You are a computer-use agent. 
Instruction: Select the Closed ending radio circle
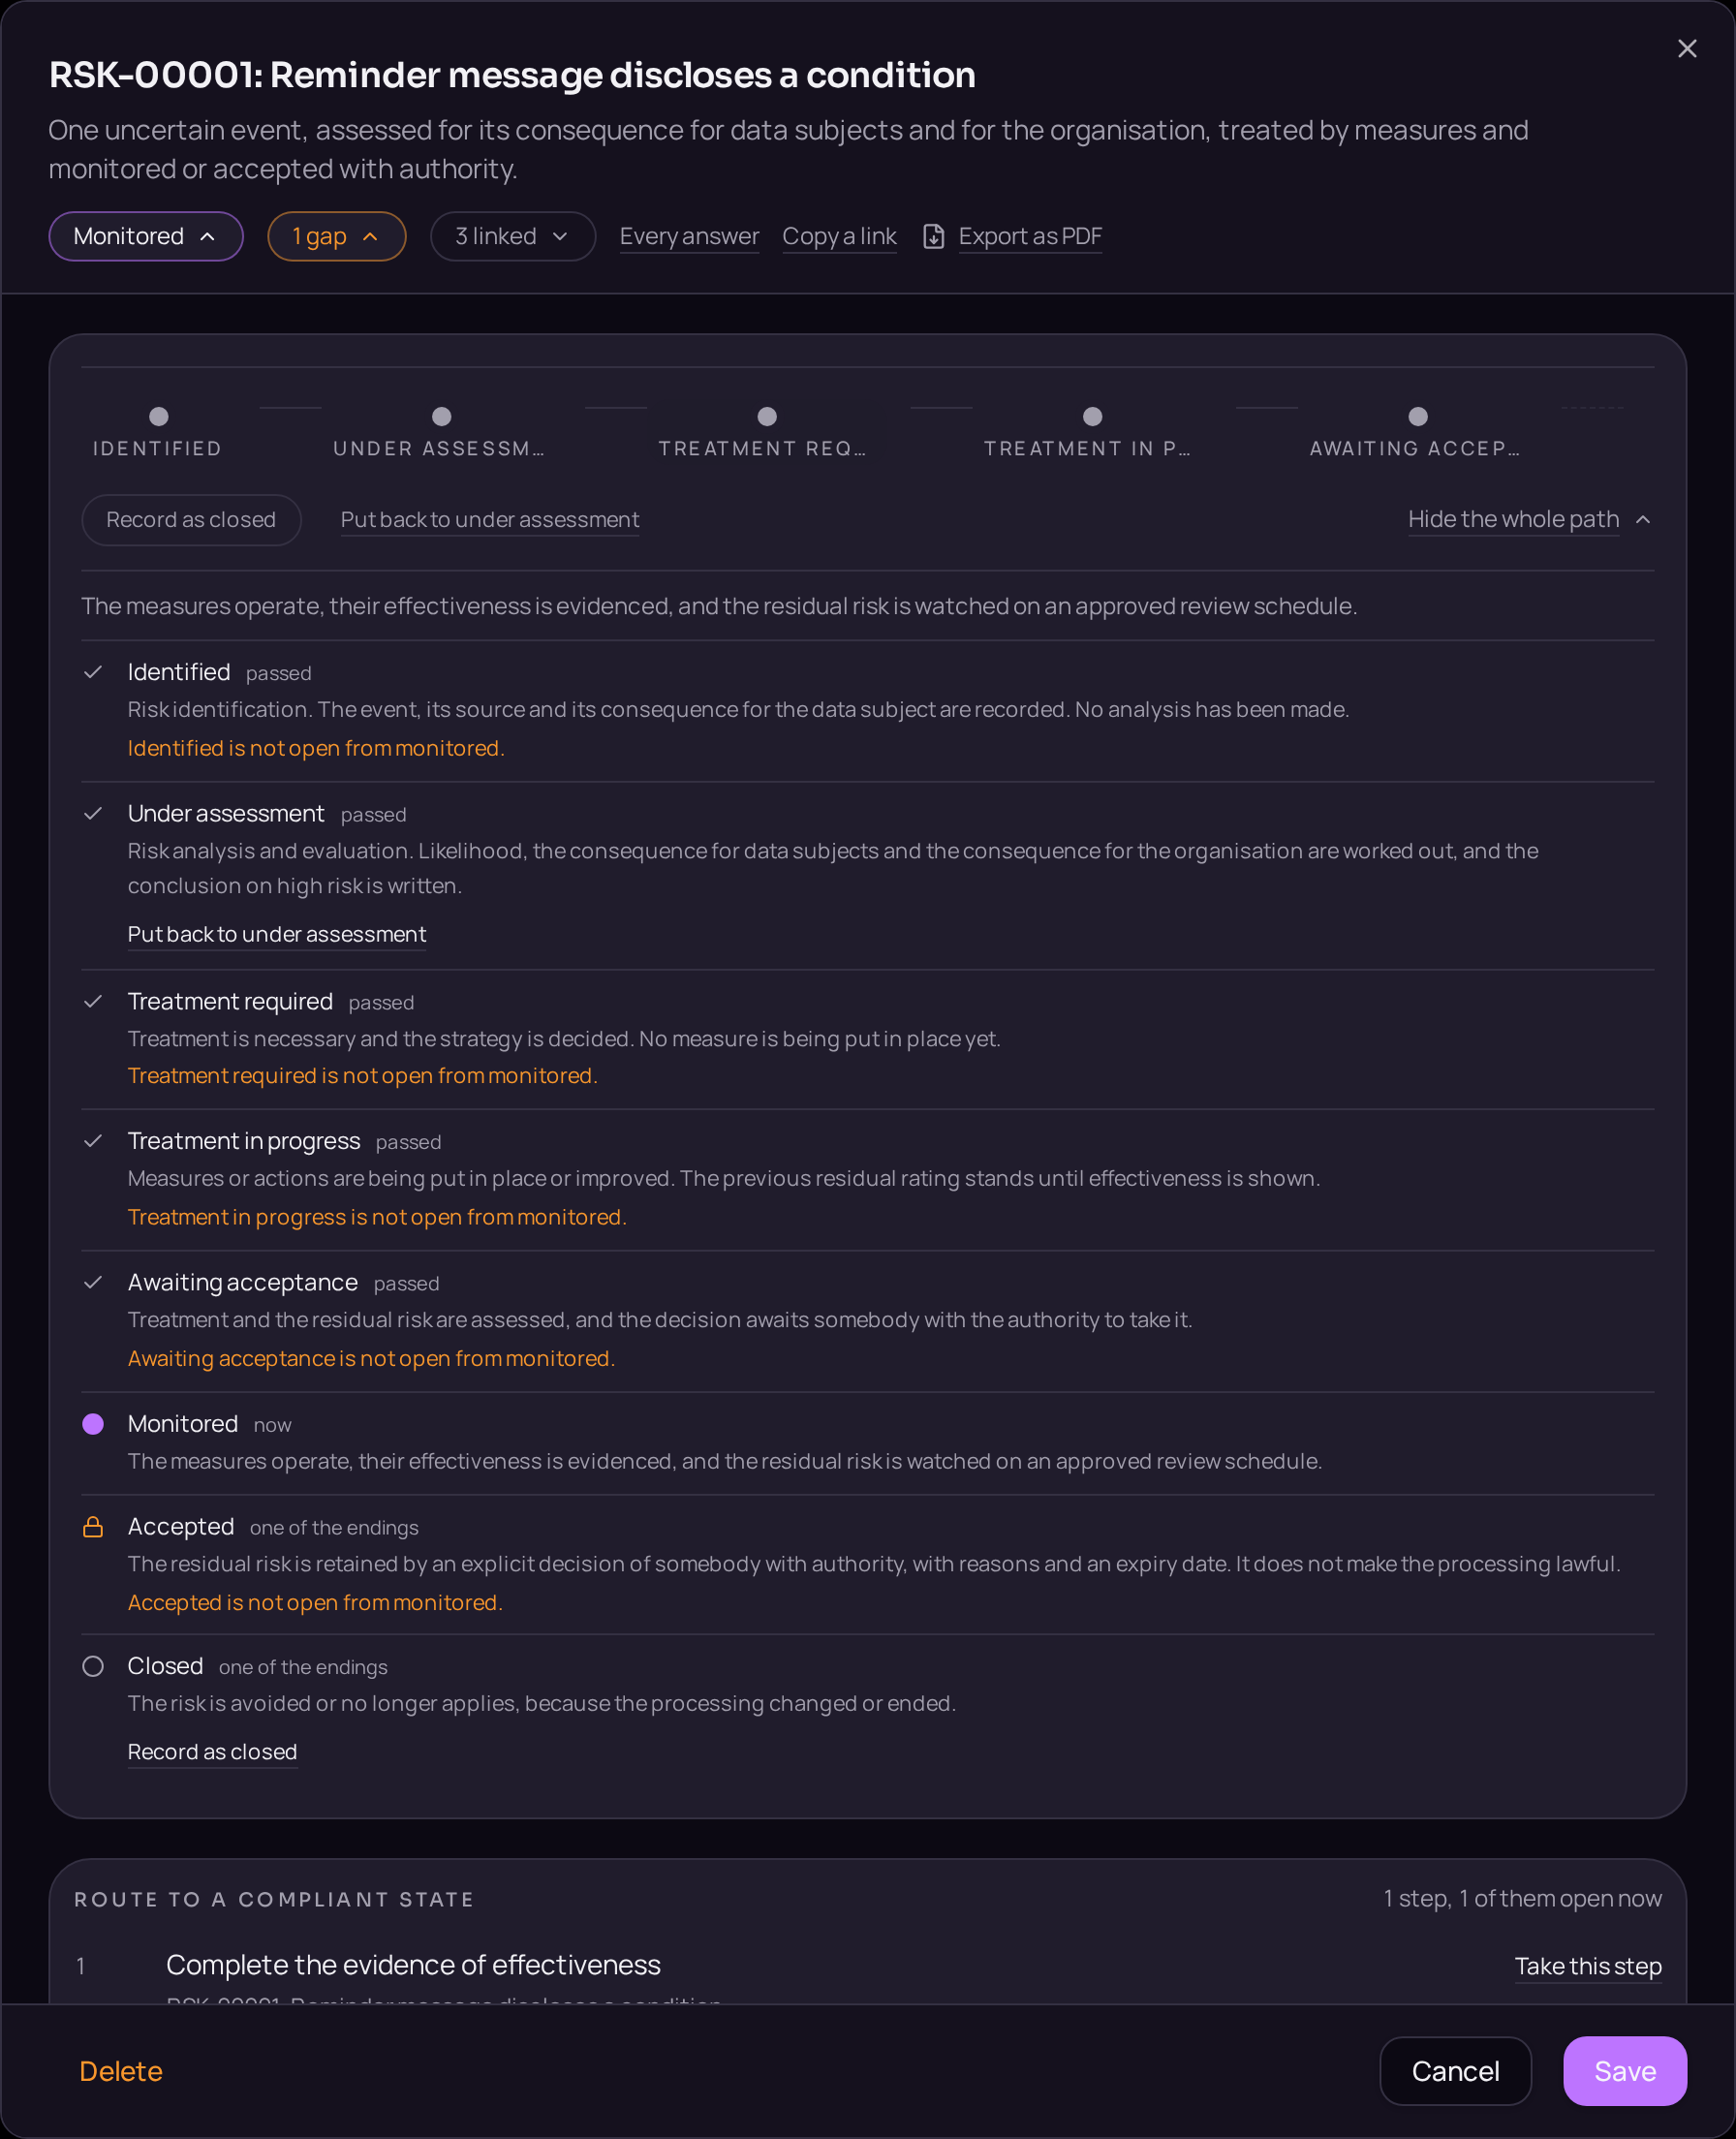(93, 1666)
